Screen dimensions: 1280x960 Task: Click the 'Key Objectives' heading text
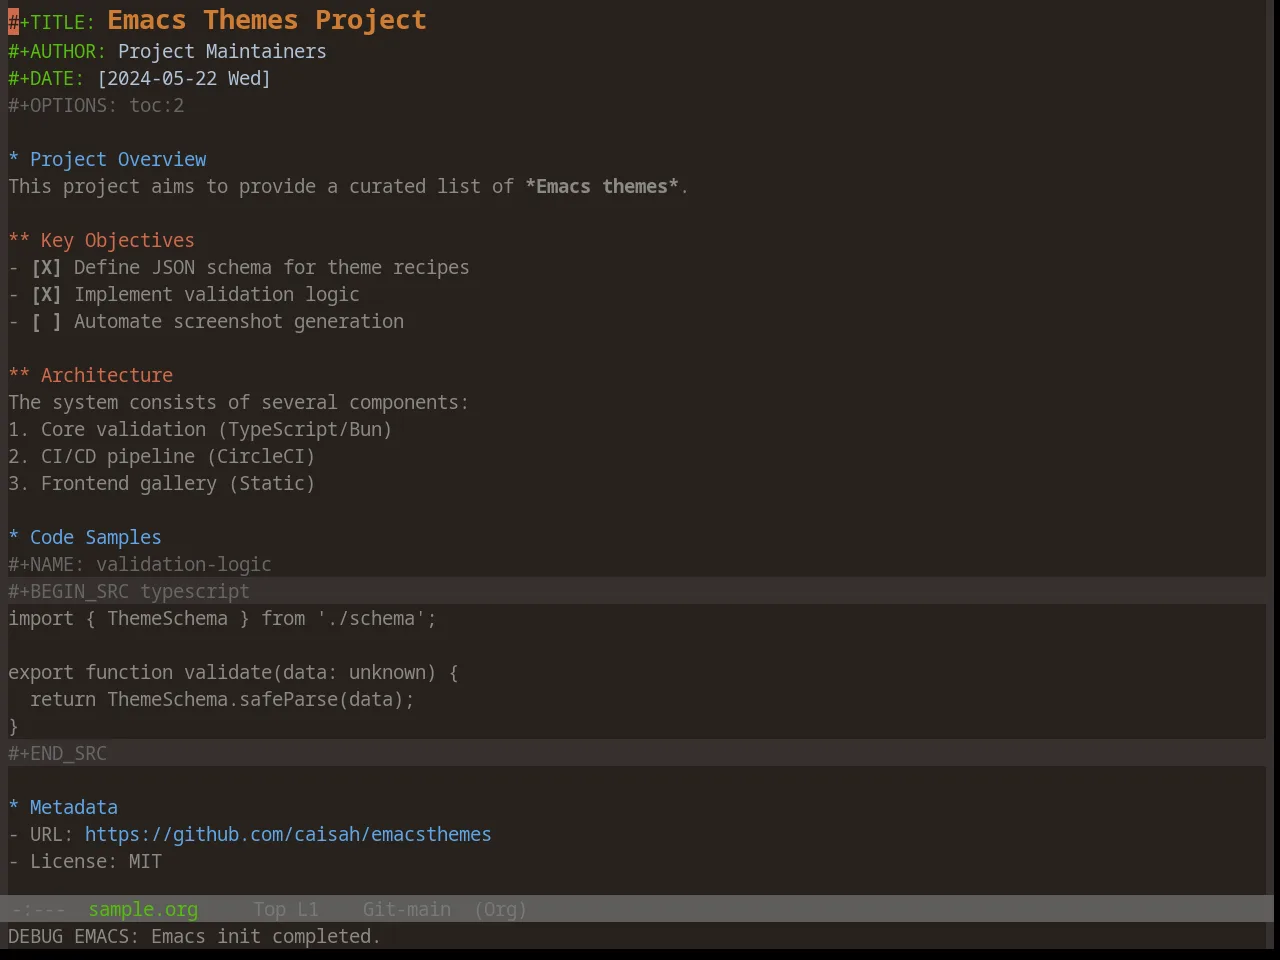(x=118, y=241)
